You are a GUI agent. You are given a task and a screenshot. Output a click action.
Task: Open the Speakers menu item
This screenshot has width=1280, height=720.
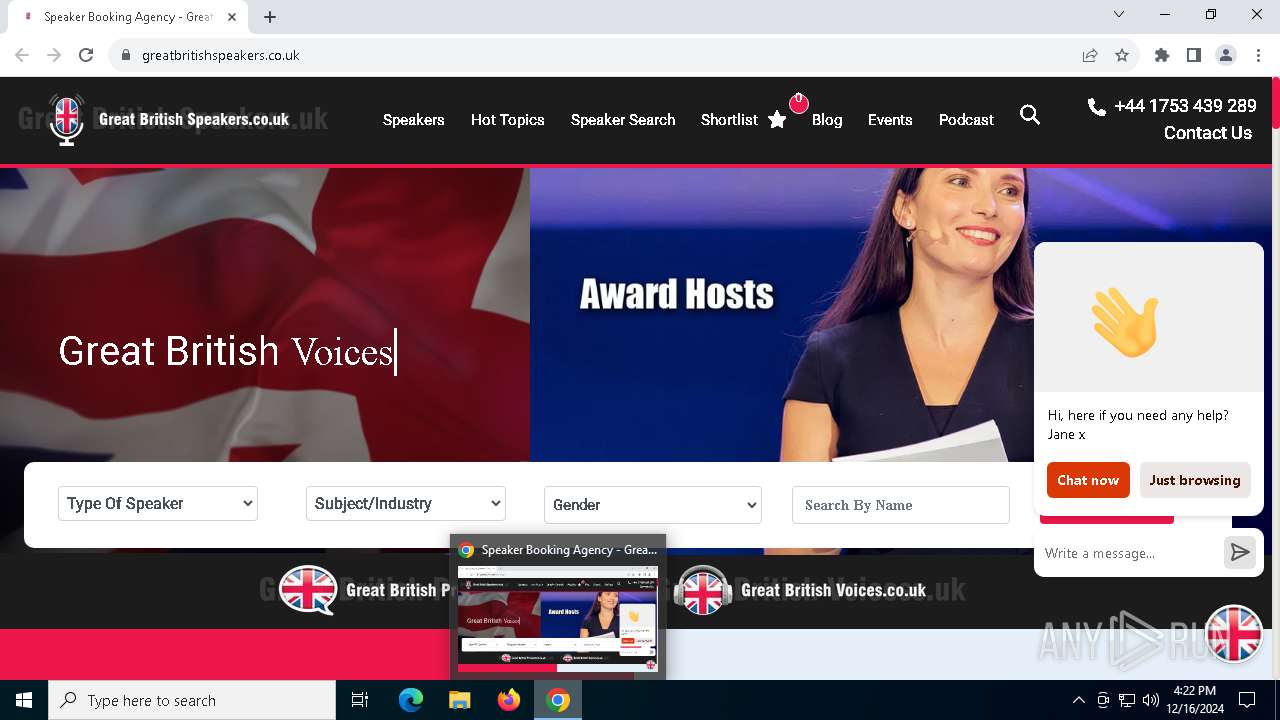(x=413, y=119)
